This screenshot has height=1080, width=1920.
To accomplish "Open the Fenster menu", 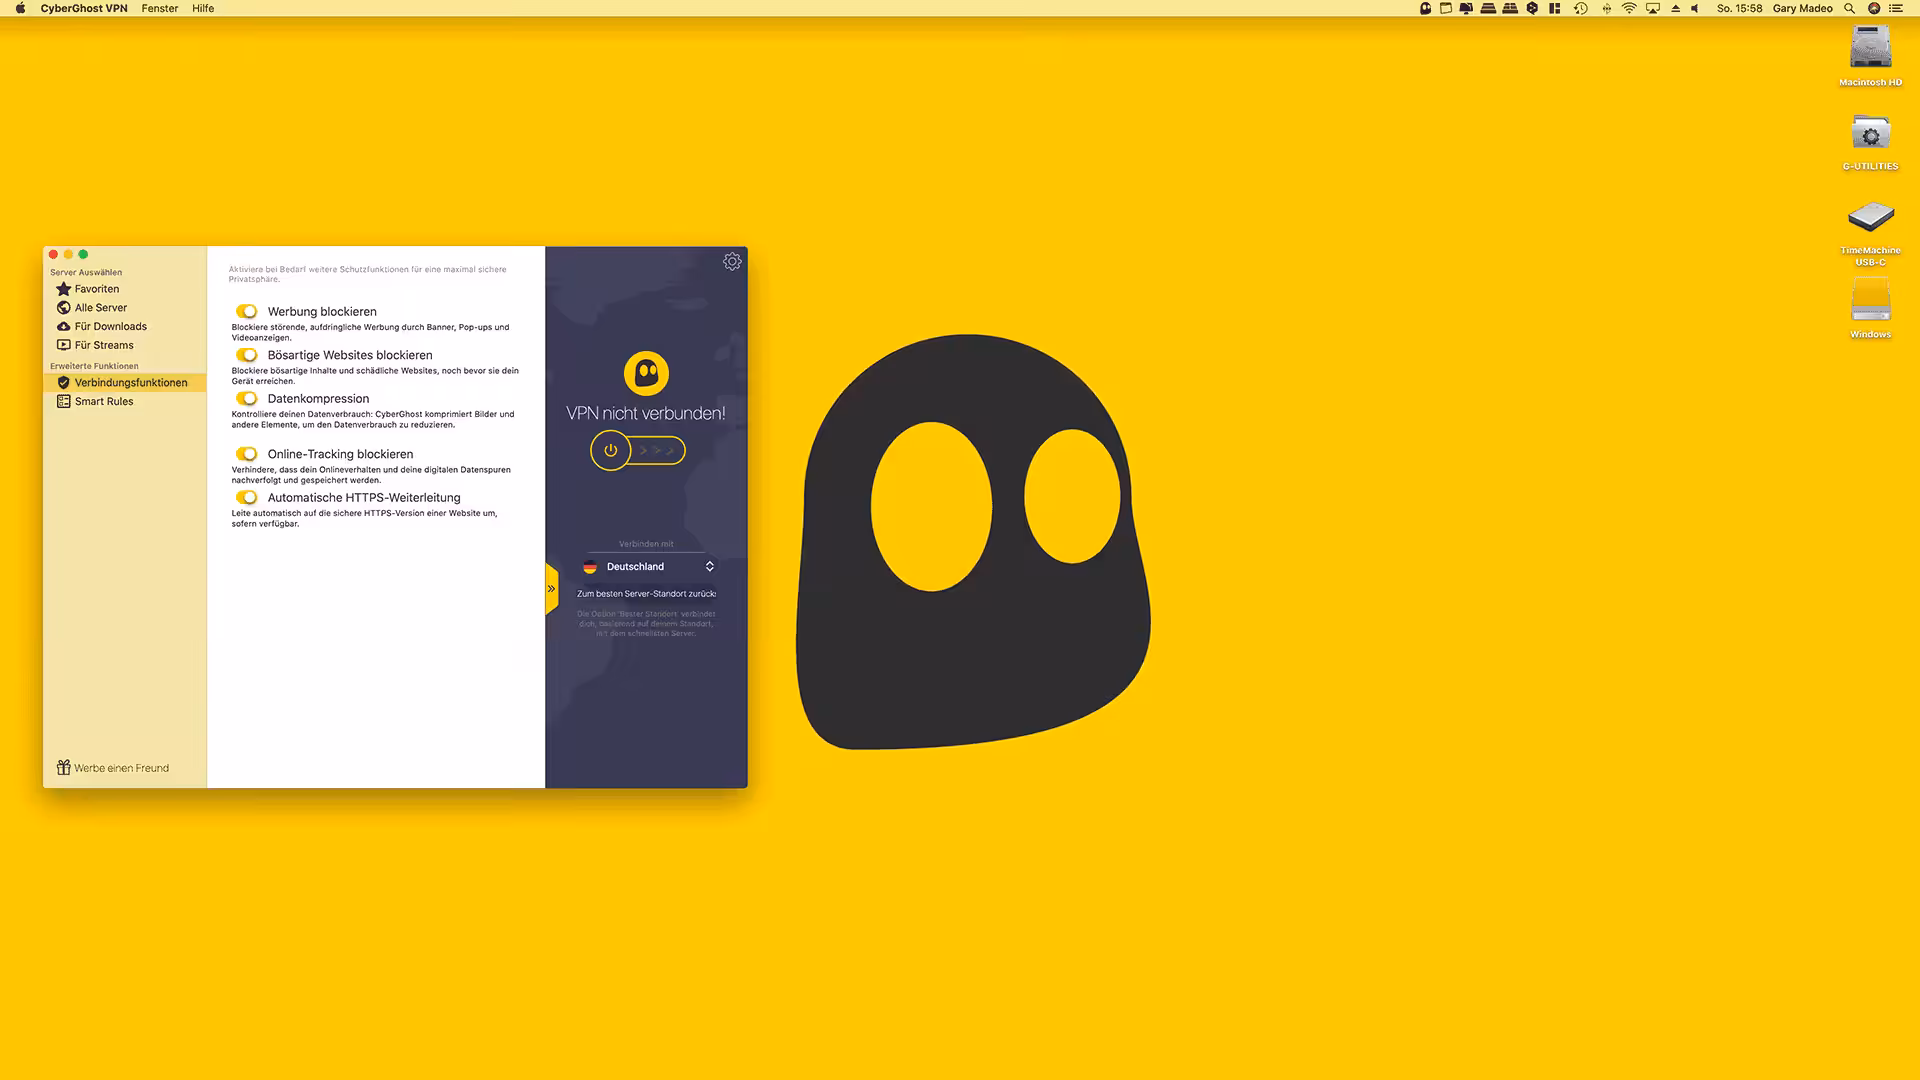I will point(160,8).
